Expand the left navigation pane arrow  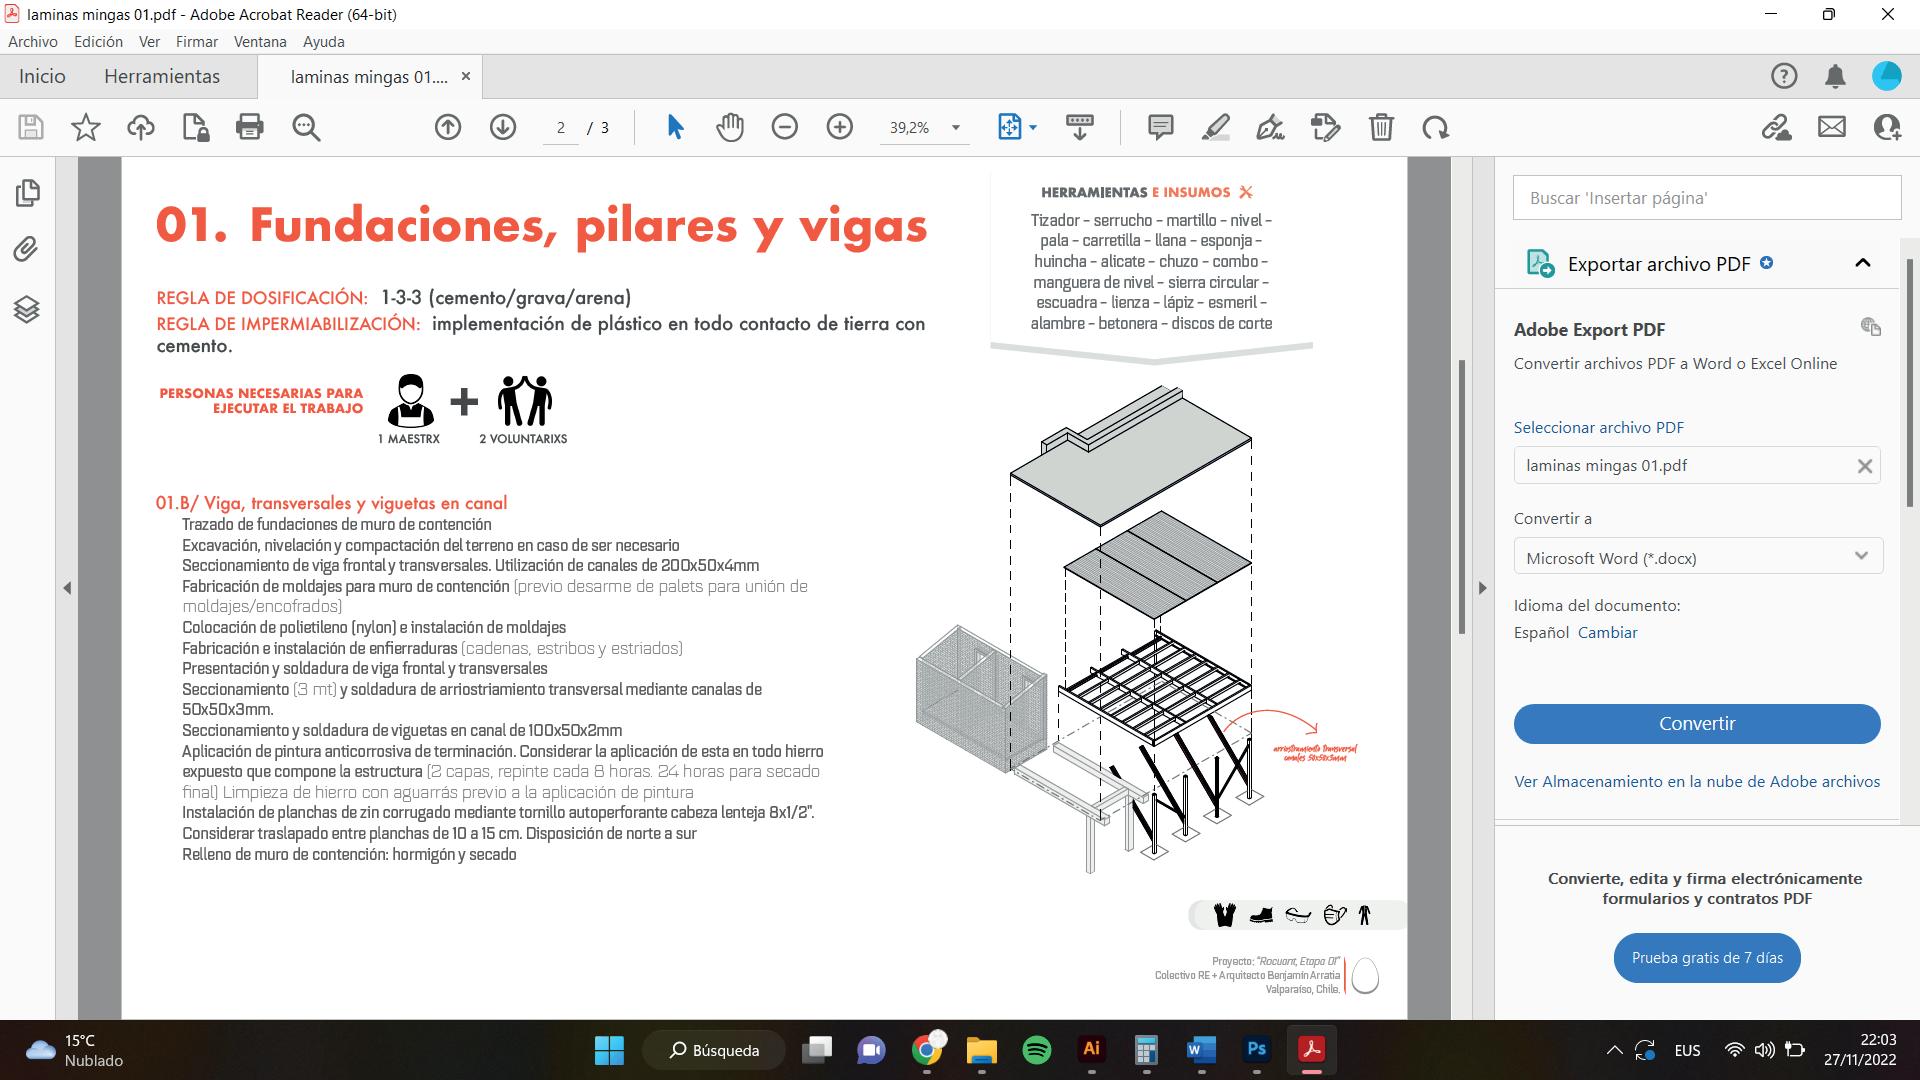coord(67,588)
